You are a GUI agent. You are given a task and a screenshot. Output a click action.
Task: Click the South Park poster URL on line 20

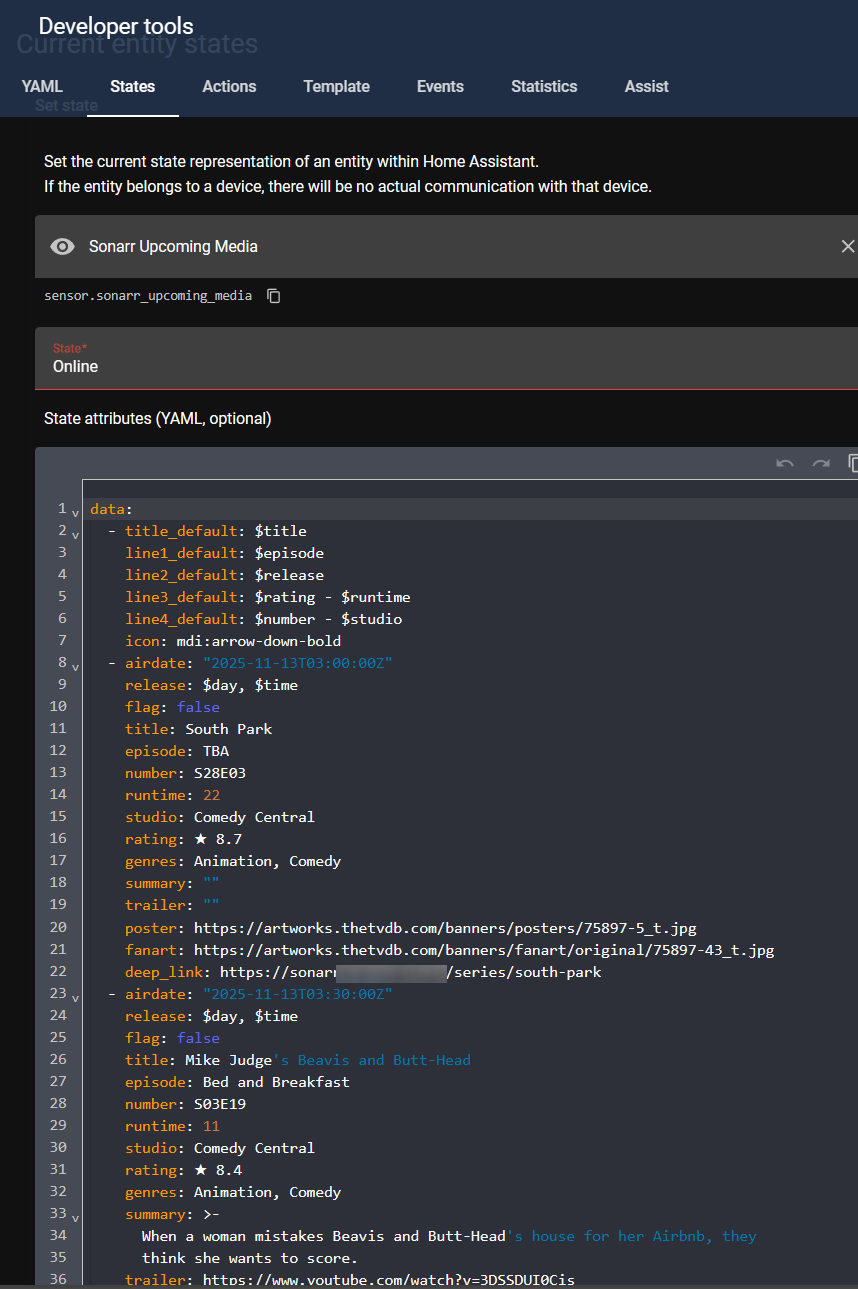click(x=444, y=928)
